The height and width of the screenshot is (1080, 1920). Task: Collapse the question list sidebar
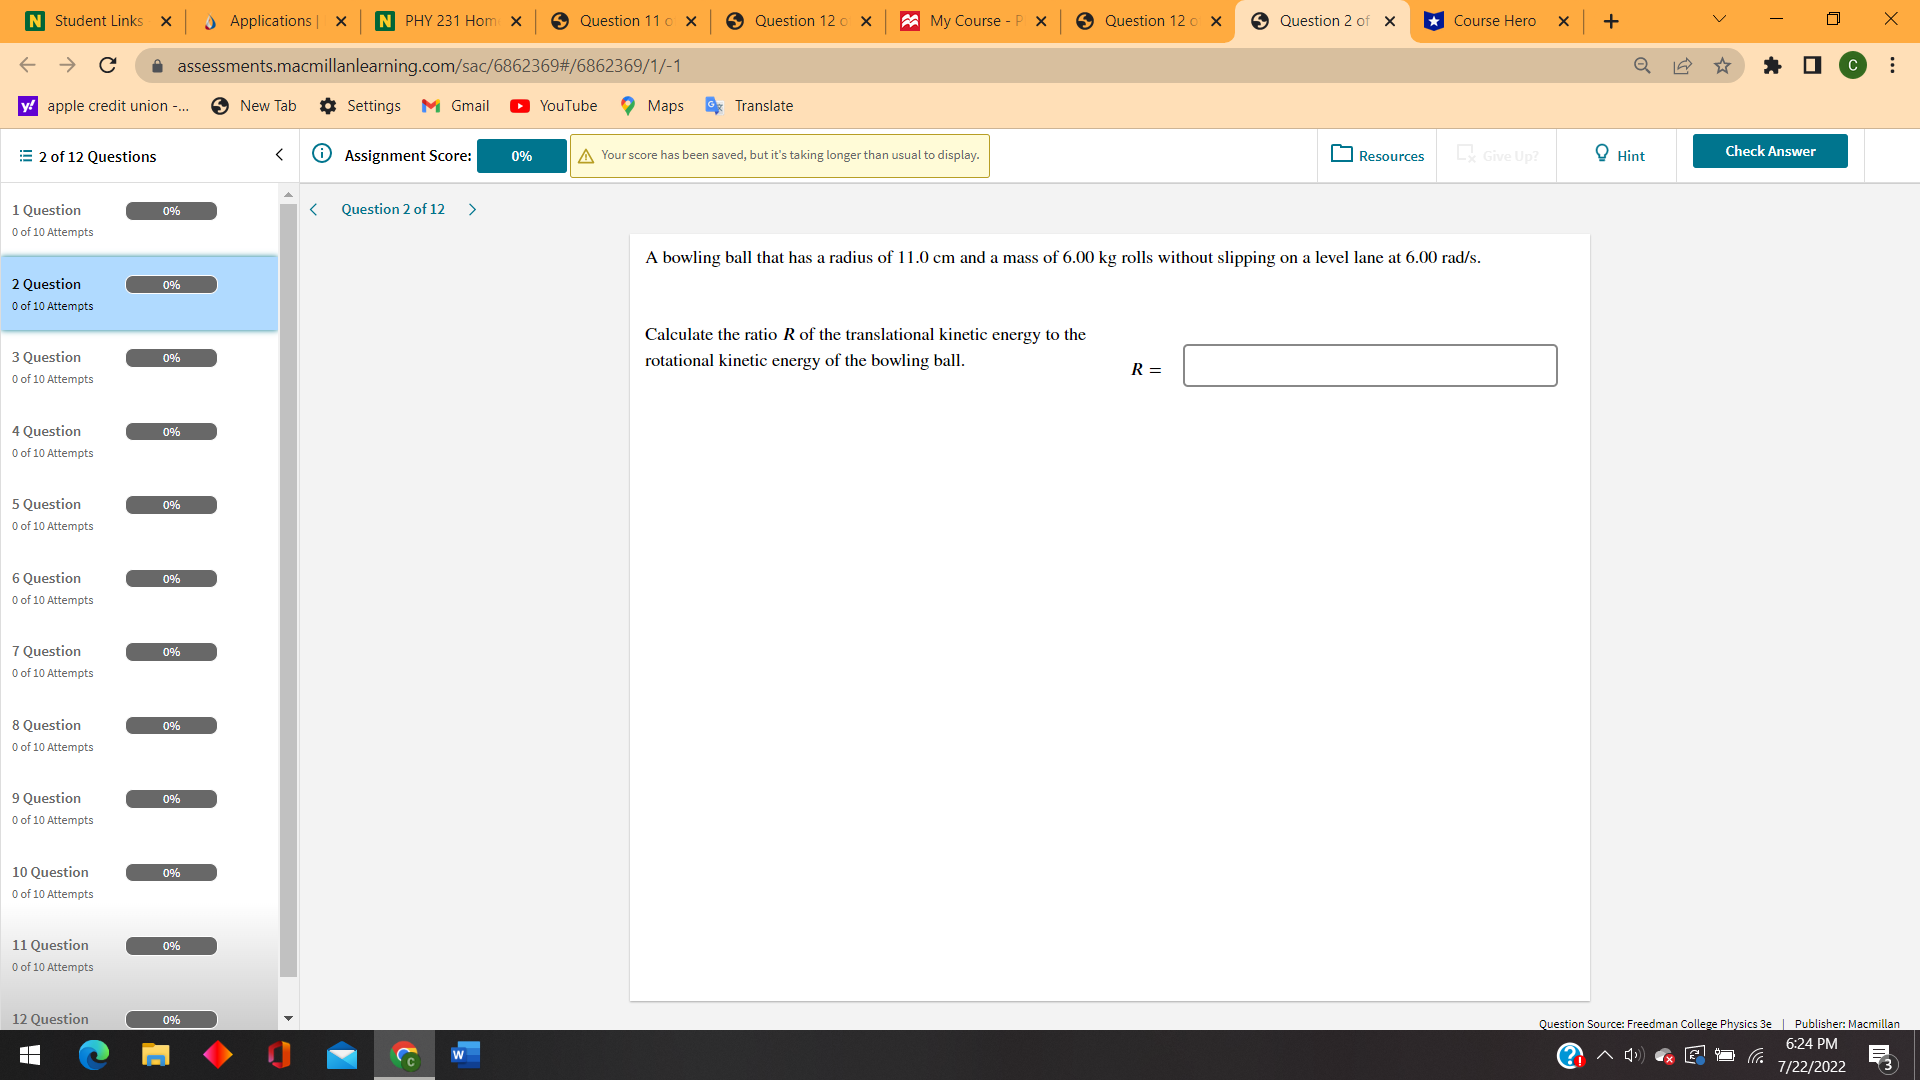coord(279,155)
